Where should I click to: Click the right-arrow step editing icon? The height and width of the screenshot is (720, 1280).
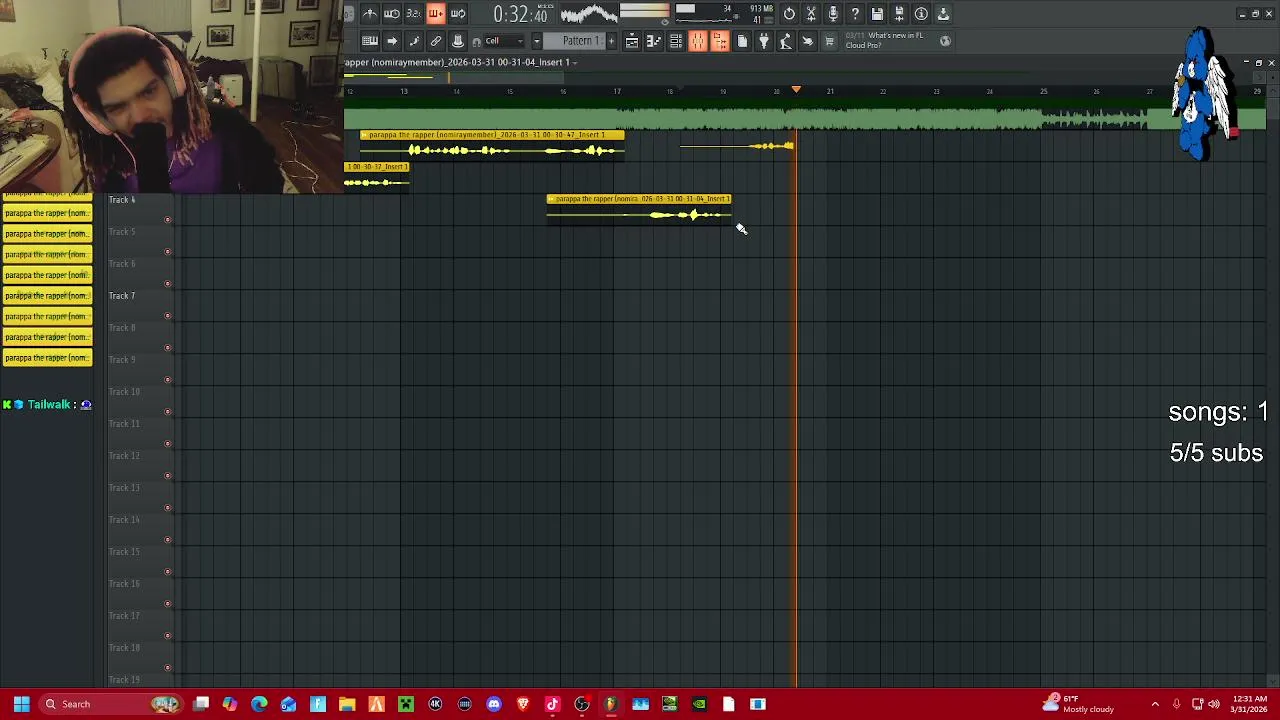coord(392,41)
